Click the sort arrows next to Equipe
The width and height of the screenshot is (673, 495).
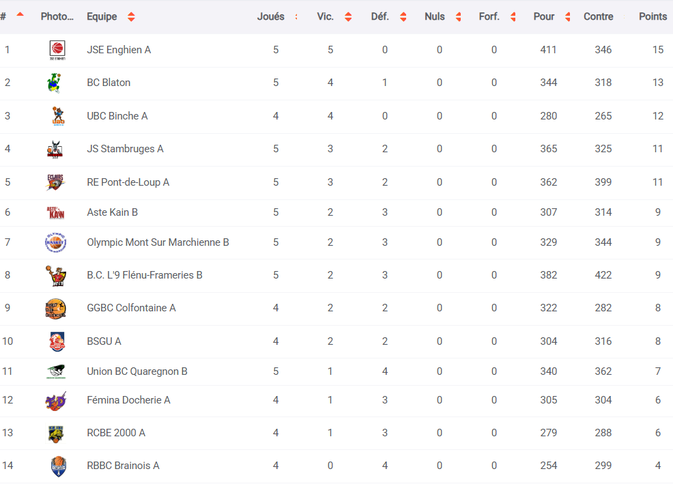pyautogui.click(x=131, y=17)
